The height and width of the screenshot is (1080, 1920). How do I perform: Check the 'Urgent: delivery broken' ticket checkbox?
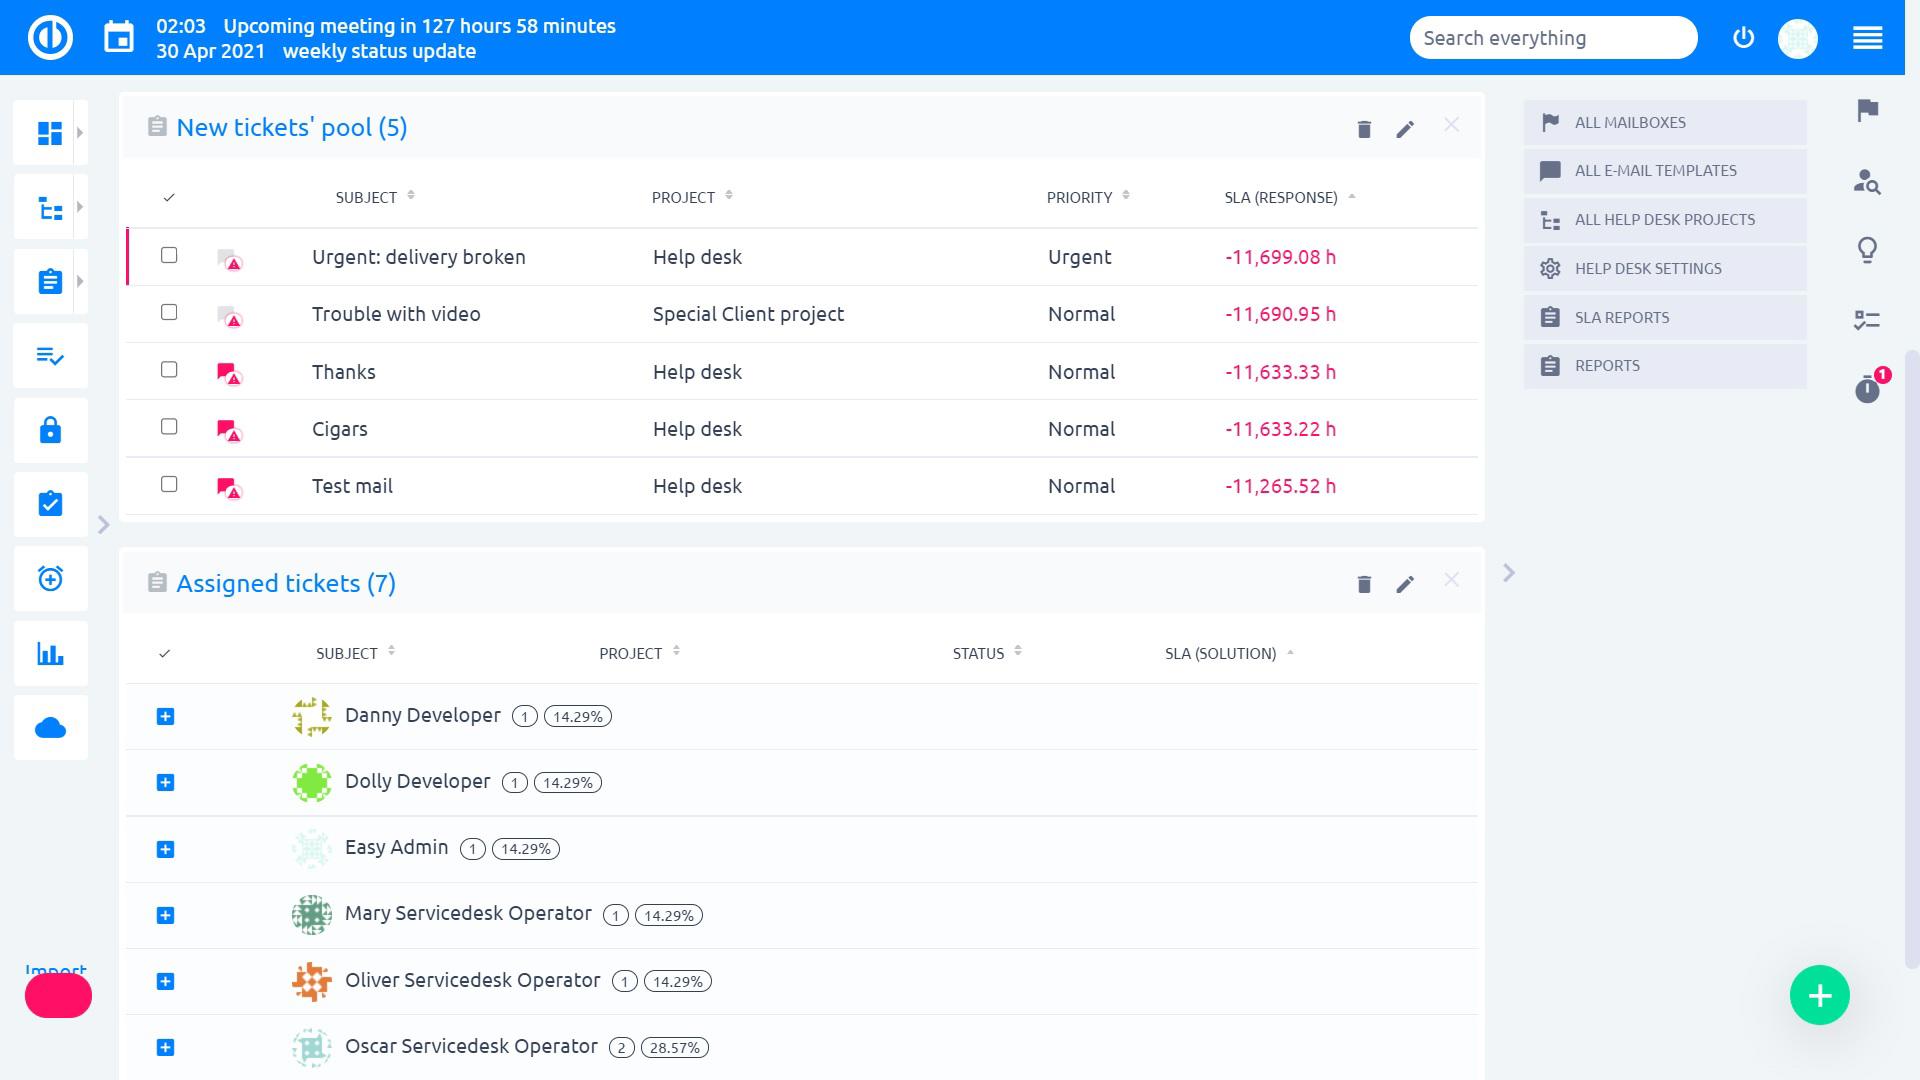pos(169,255)
